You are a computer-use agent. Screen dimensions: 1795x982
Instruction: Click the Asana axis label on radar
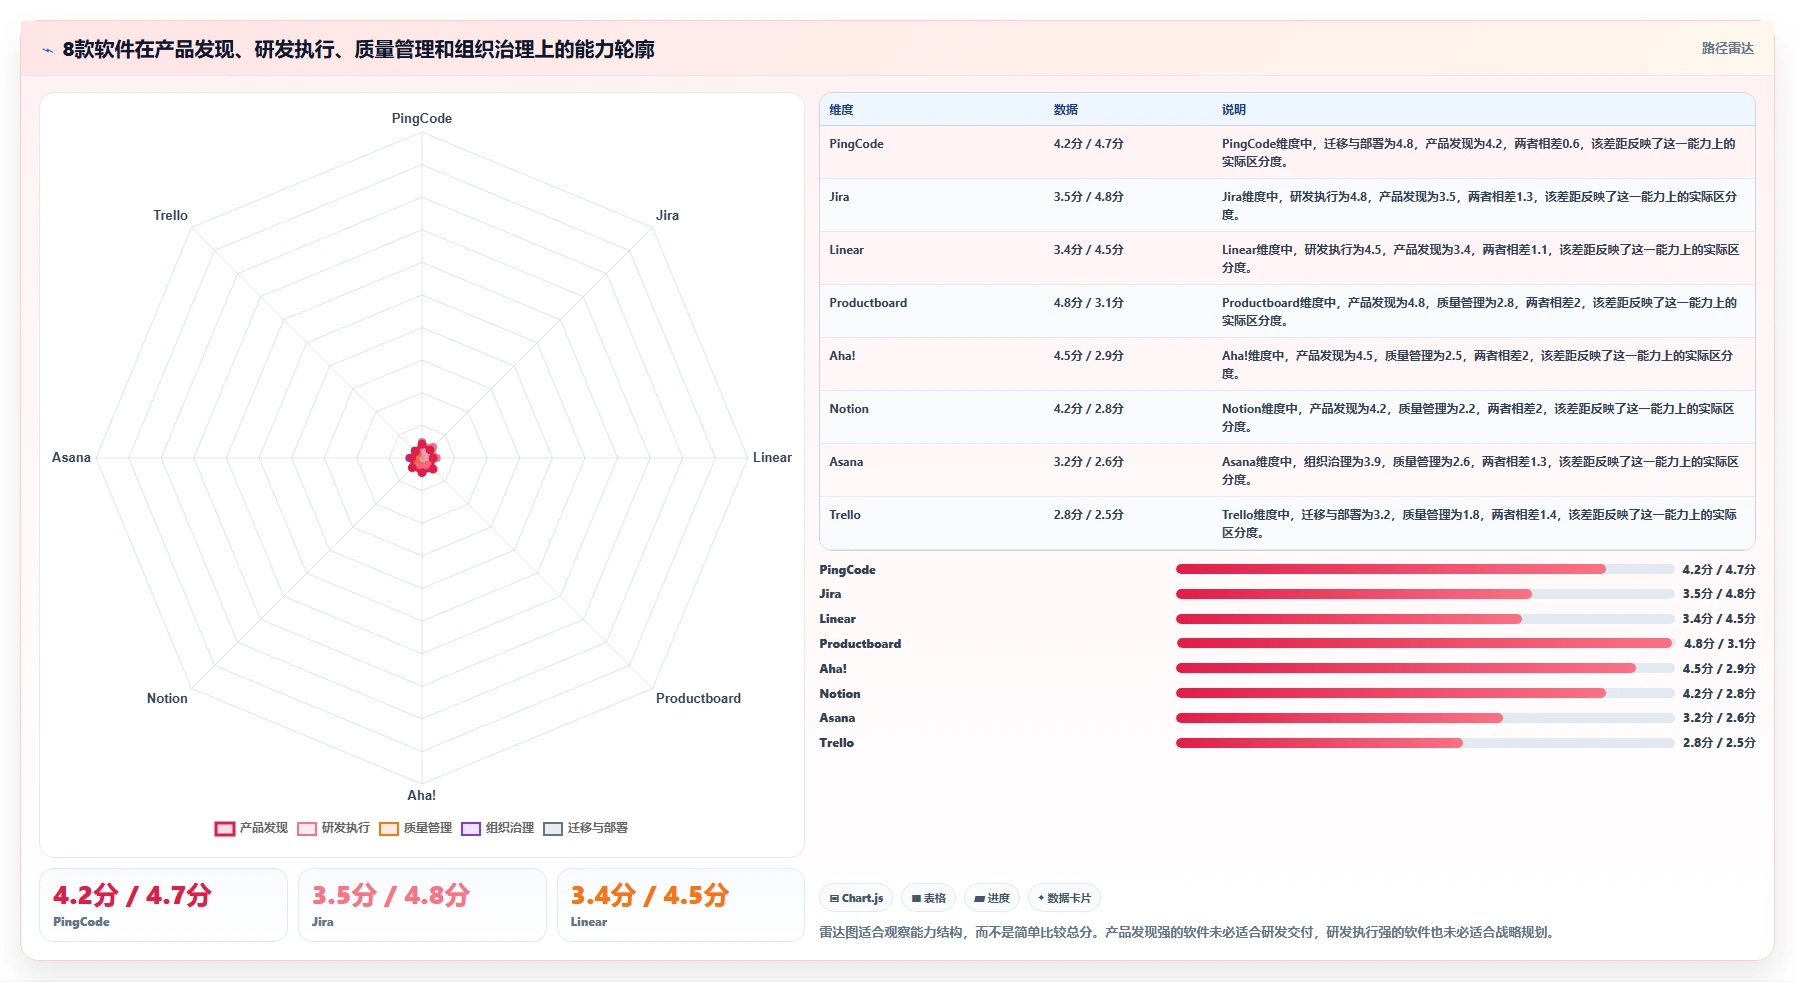(71, 457)
